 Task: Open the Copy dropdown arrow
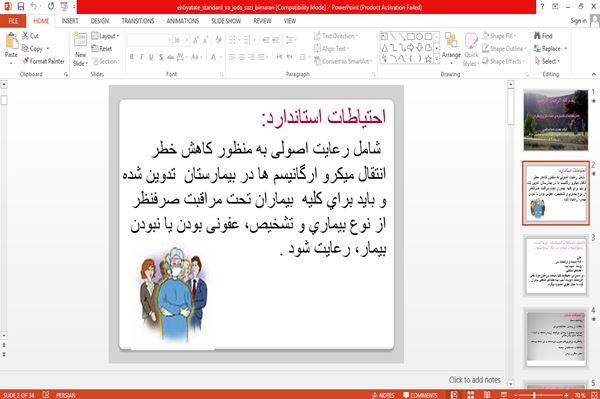pos(48,49)
